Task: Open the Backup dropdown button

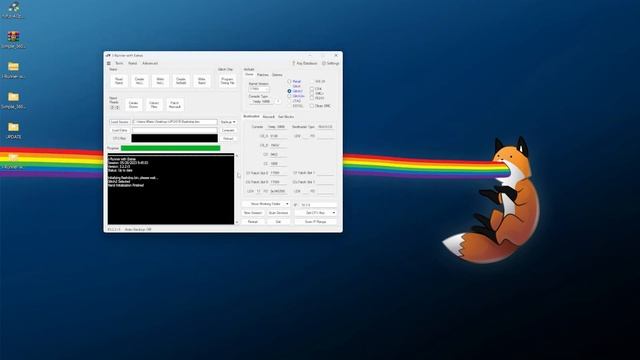Action: [x=228, y=122]
